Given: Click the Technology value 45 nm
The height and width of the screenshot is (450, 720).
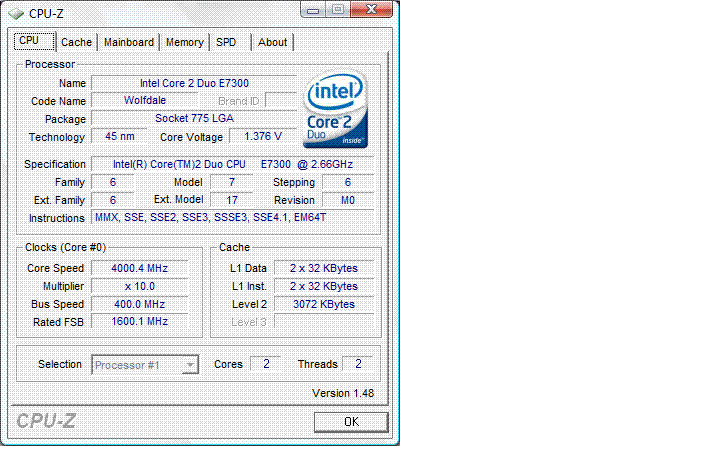Looking at the screenshot, I should click(x=119, y=136).
